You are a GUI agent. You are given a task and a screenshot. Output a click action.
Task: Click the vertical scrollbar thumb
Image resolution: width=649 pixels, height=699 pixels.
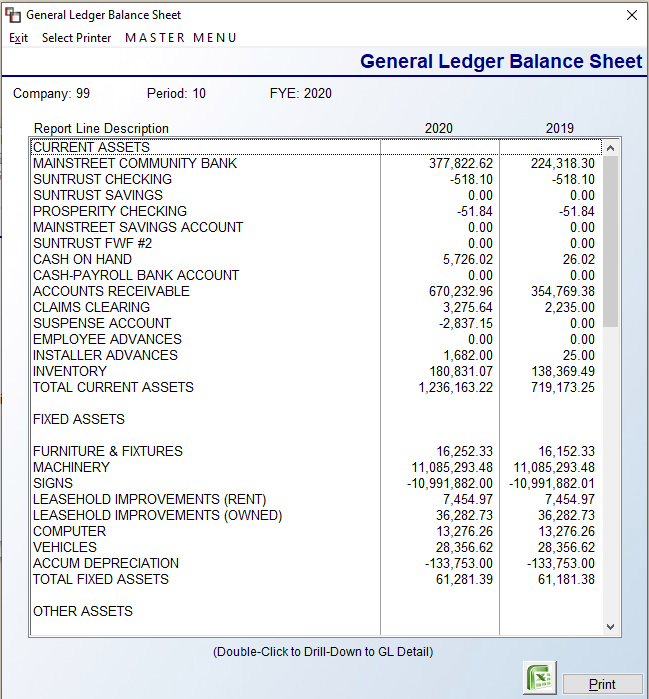click(x=611, y=241)
